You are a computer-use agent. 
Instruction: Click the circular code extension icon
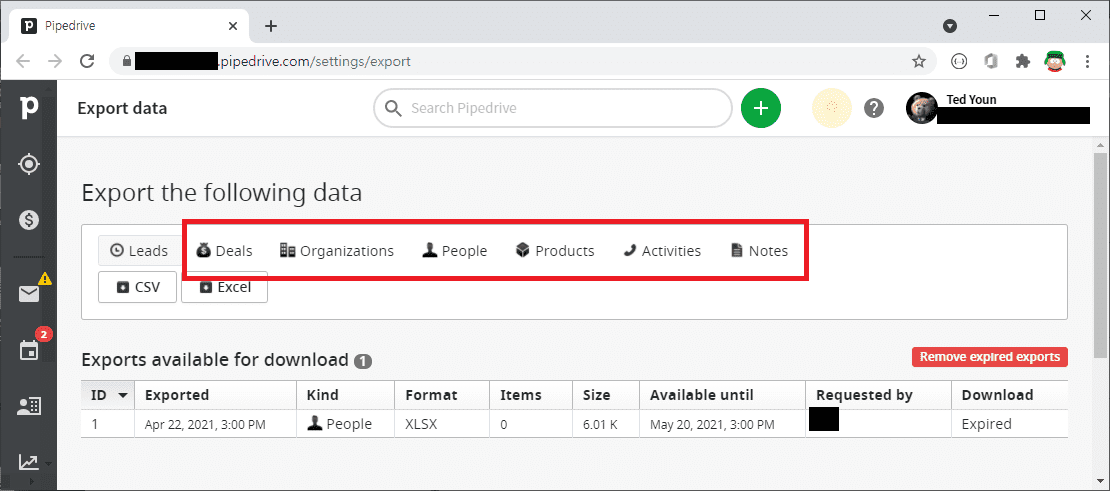pos(959,62)
